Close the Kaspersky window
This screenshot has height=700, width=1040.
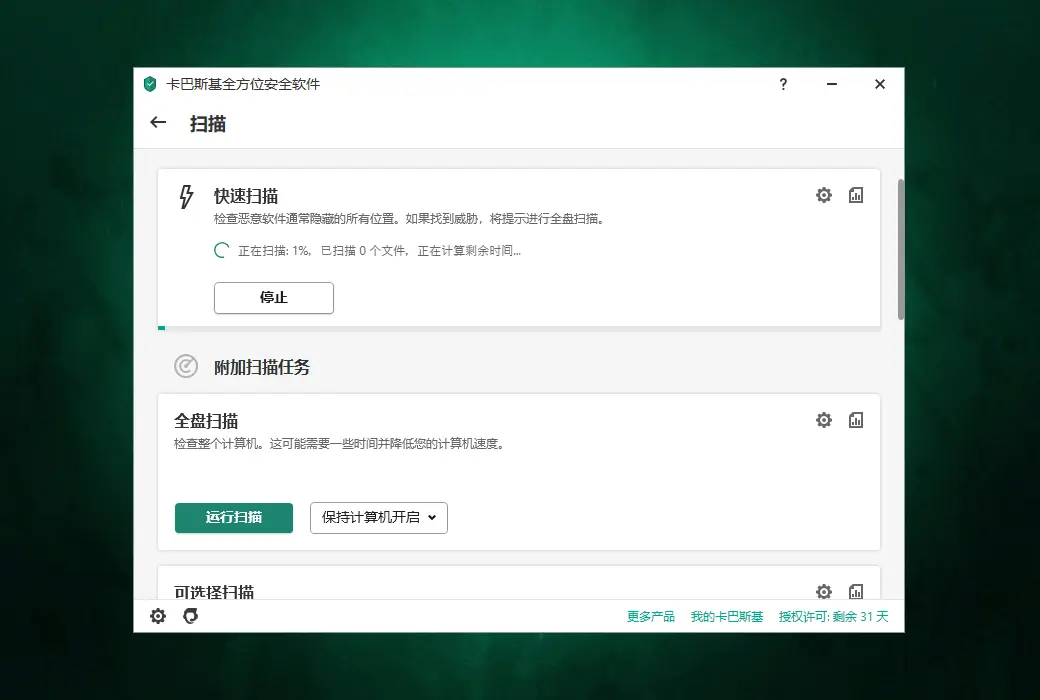click(880, 84)
